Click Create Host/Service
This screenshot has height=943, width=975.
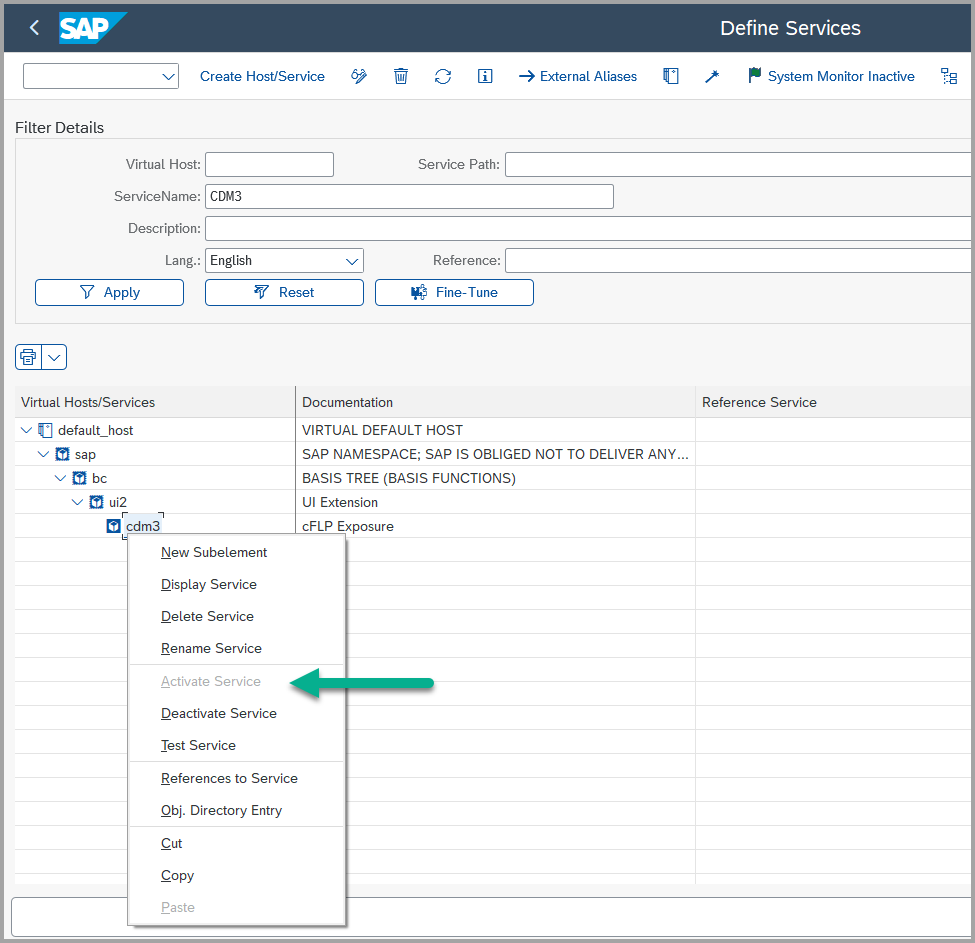[x=262, y=76]
